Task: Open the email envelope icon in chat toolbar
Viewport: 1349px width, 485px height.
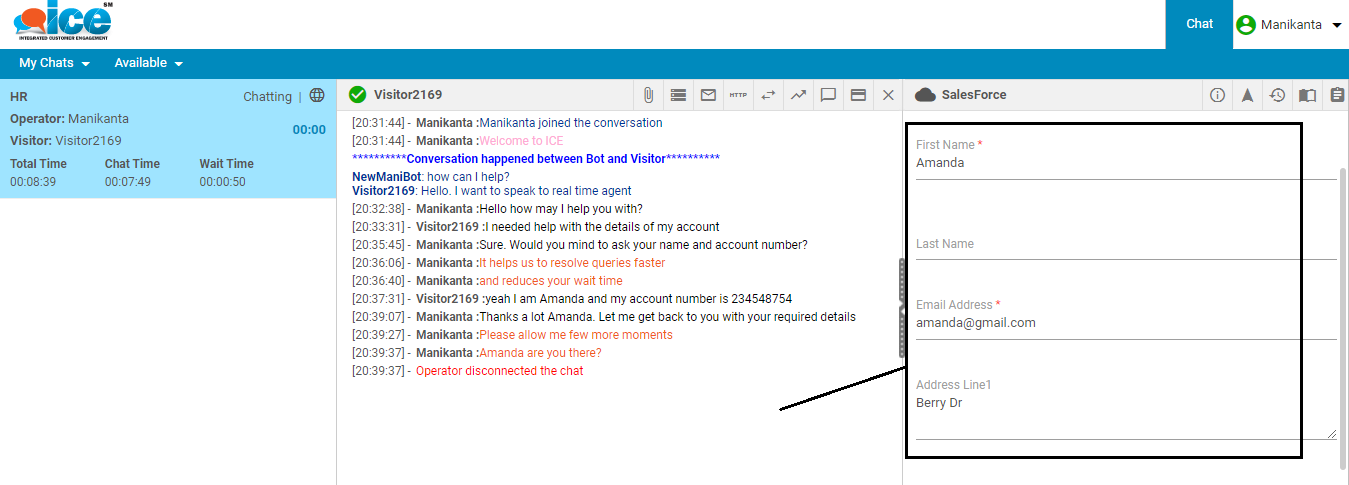Action: (x=708, y=95)
